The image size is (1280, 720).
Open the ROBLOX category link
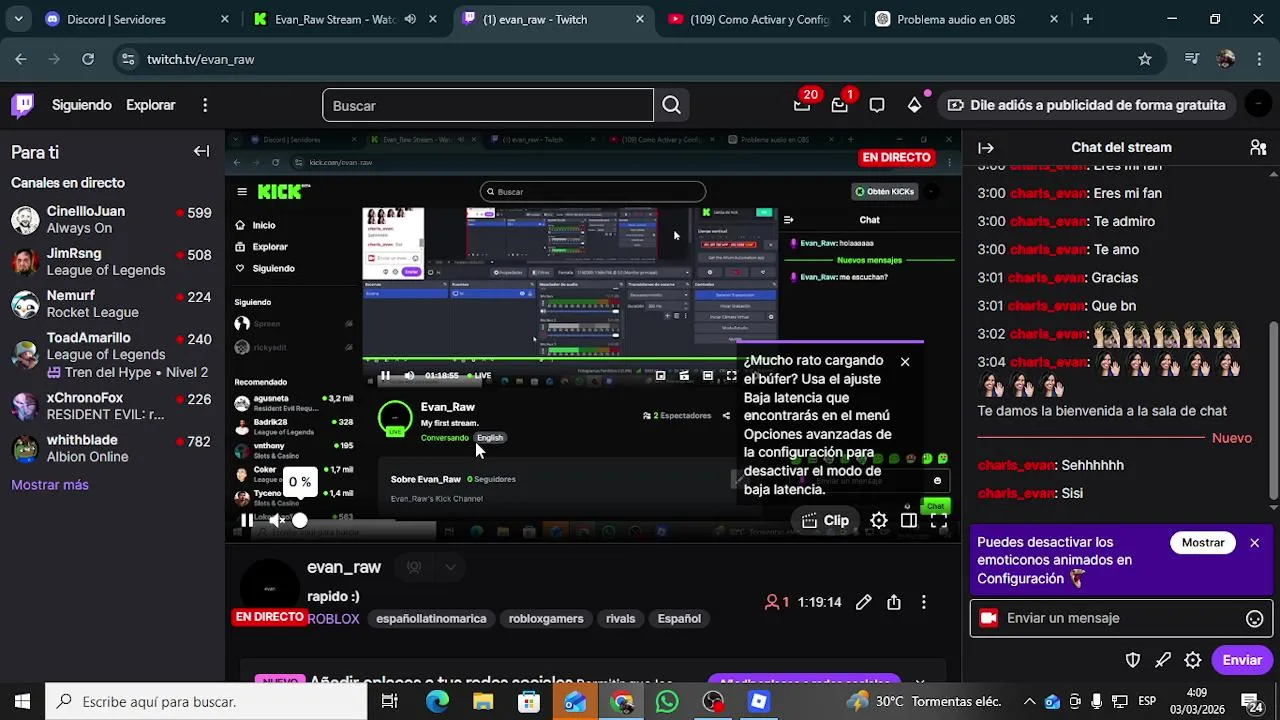[333, 619]
